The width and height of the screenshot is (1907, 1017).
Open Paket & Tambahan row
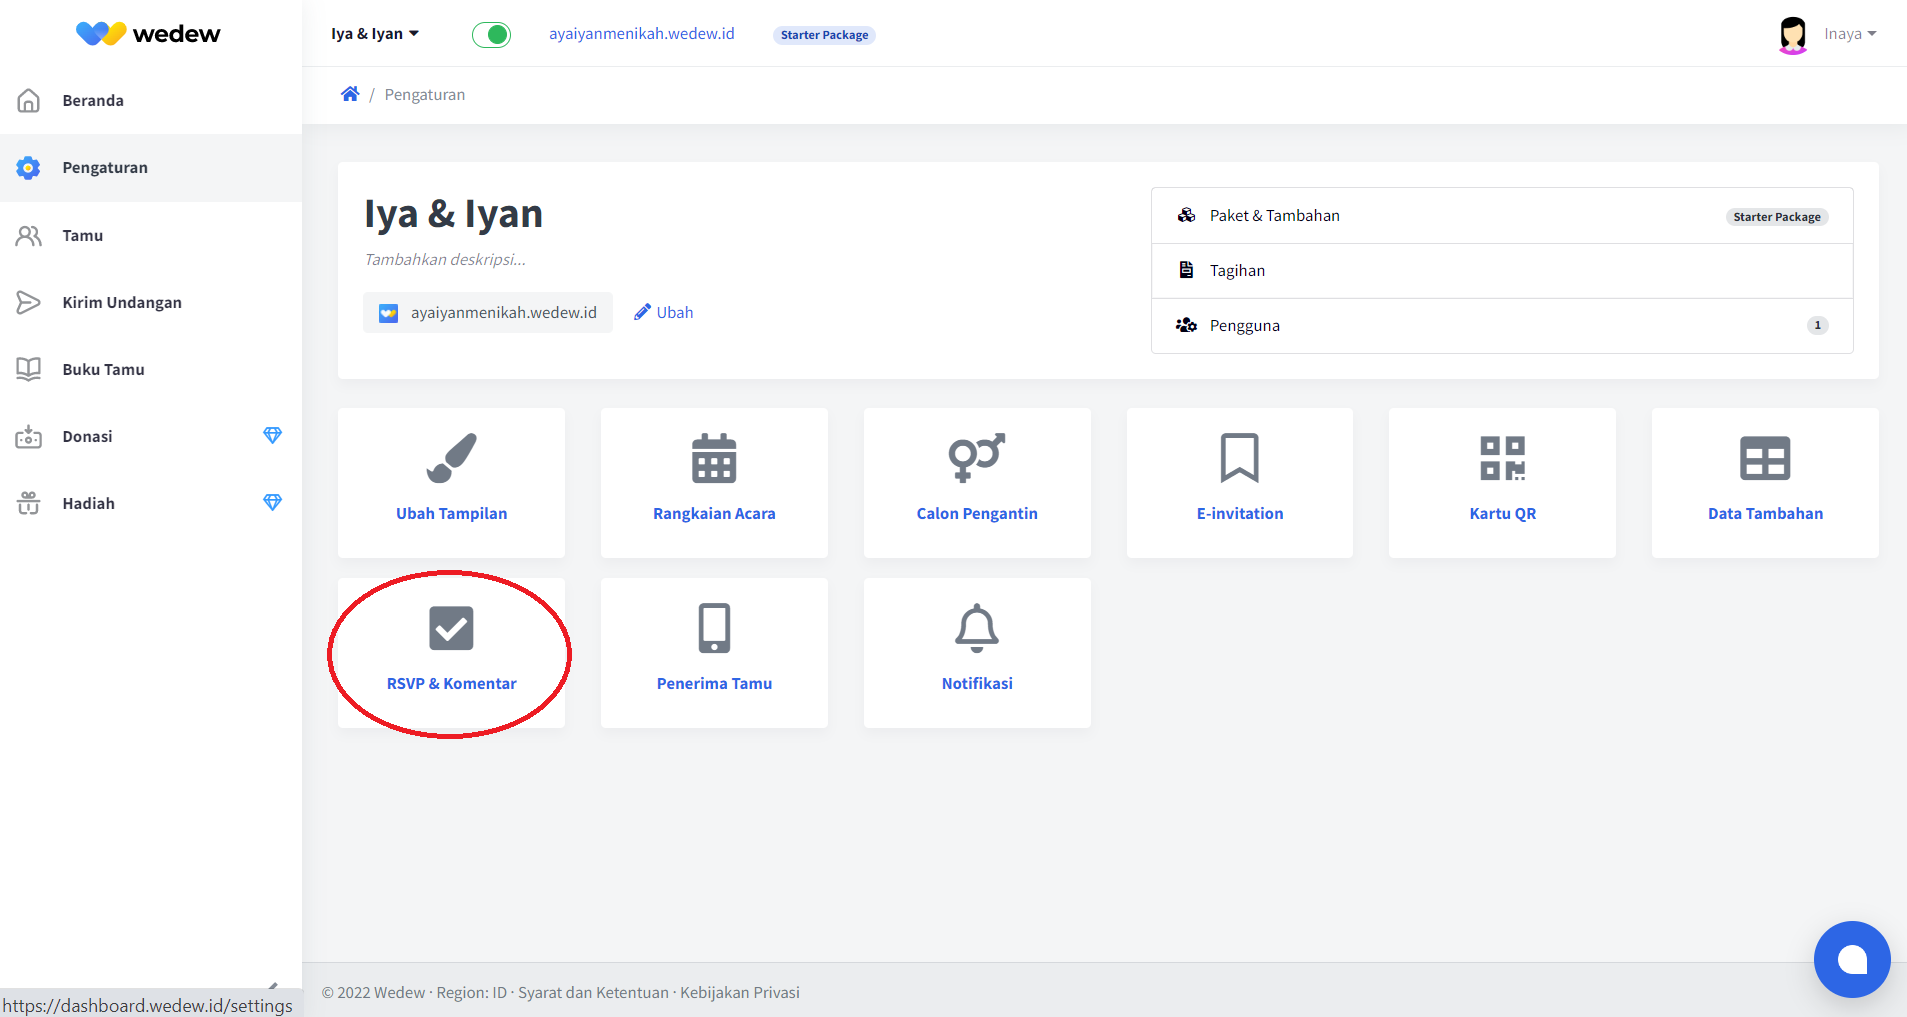click(x=1502, y=216)
